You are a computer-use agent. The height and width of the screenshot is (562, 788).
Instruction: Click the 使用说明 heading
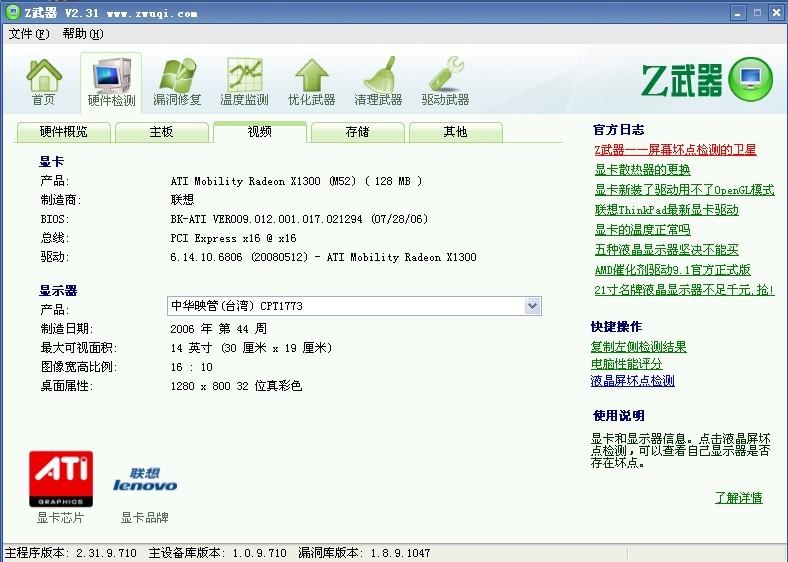(619, 416)
